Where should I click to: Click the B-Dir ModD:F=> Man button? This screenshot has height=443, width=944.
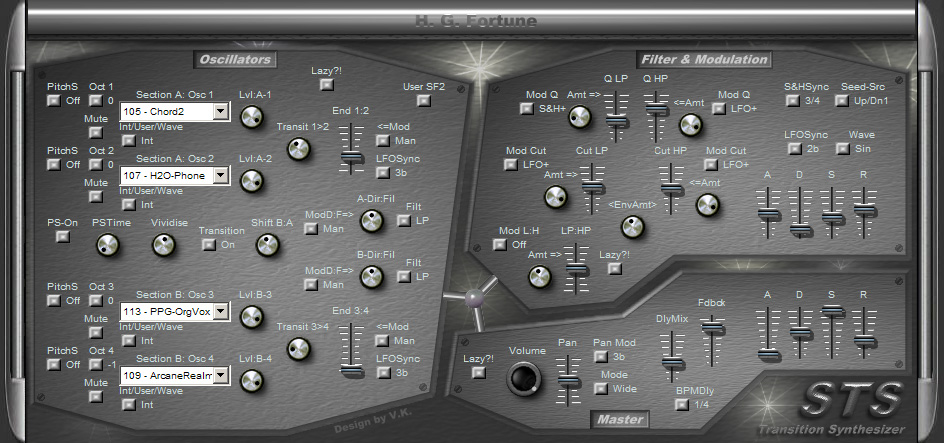[311, 285]
